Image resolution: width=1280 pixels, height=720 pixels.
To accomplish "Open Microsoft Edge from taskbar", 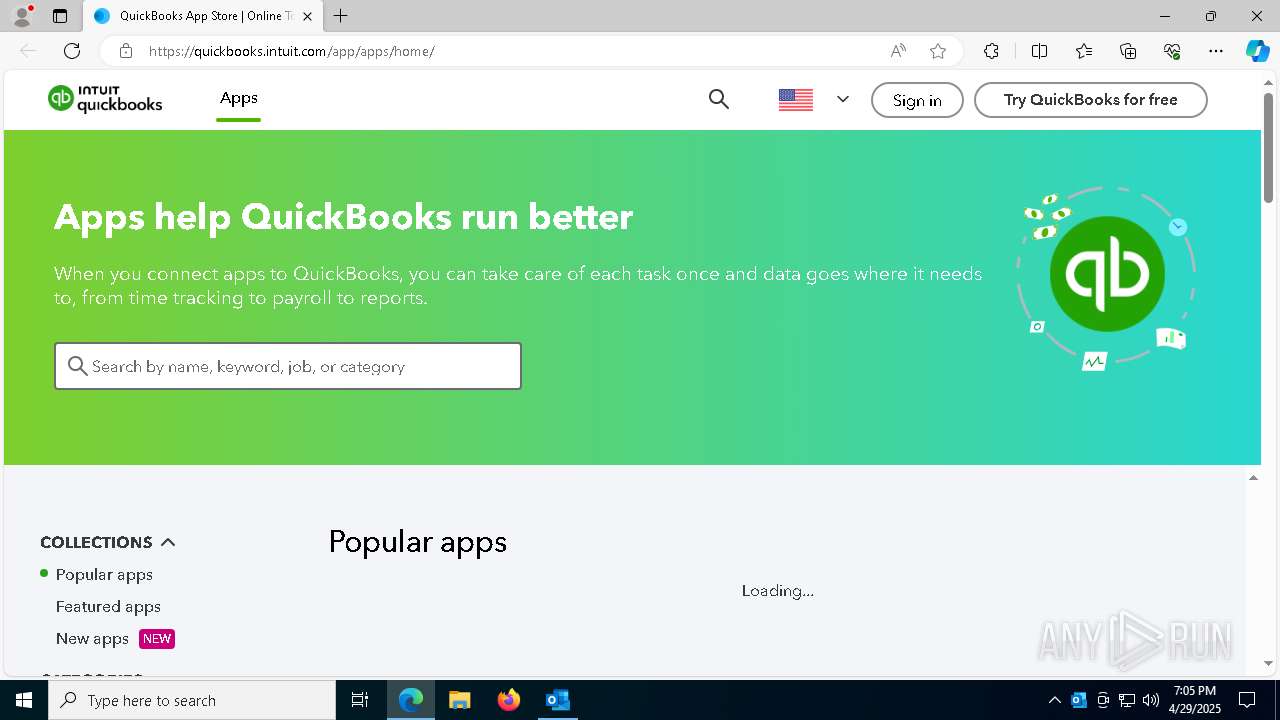I will [411, 700].
